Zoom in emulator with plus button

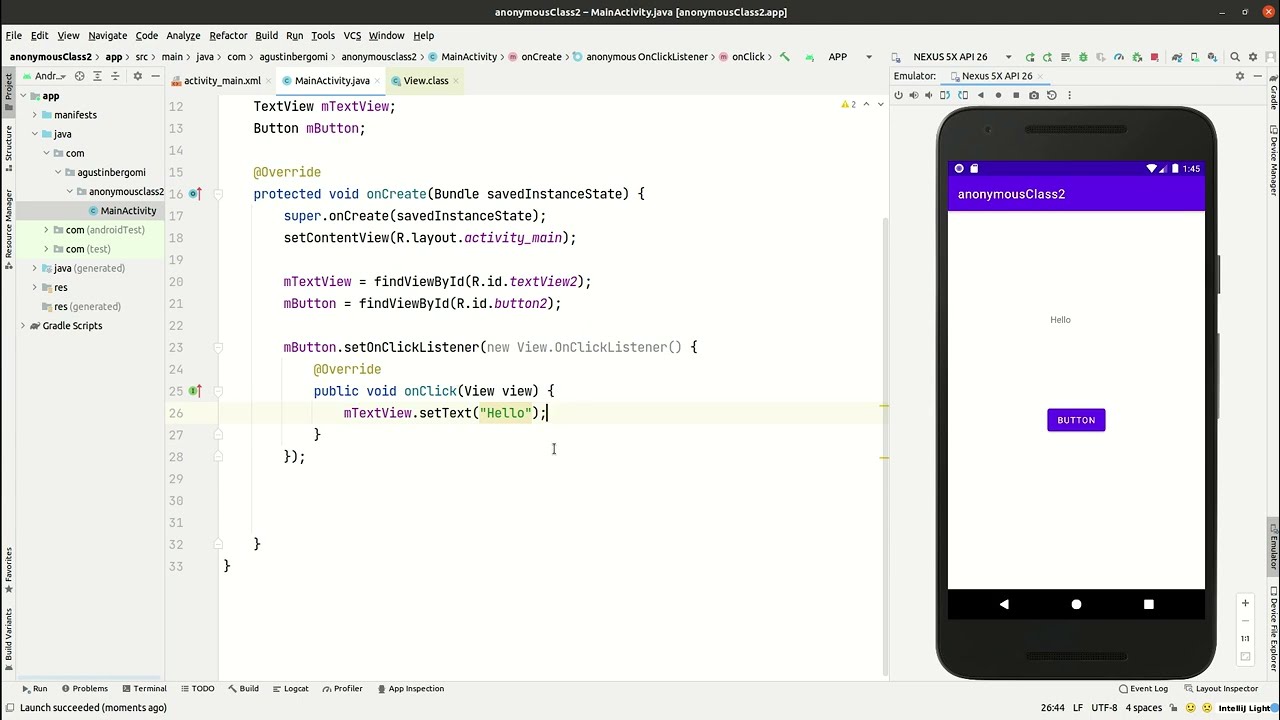pos(1245,603)
